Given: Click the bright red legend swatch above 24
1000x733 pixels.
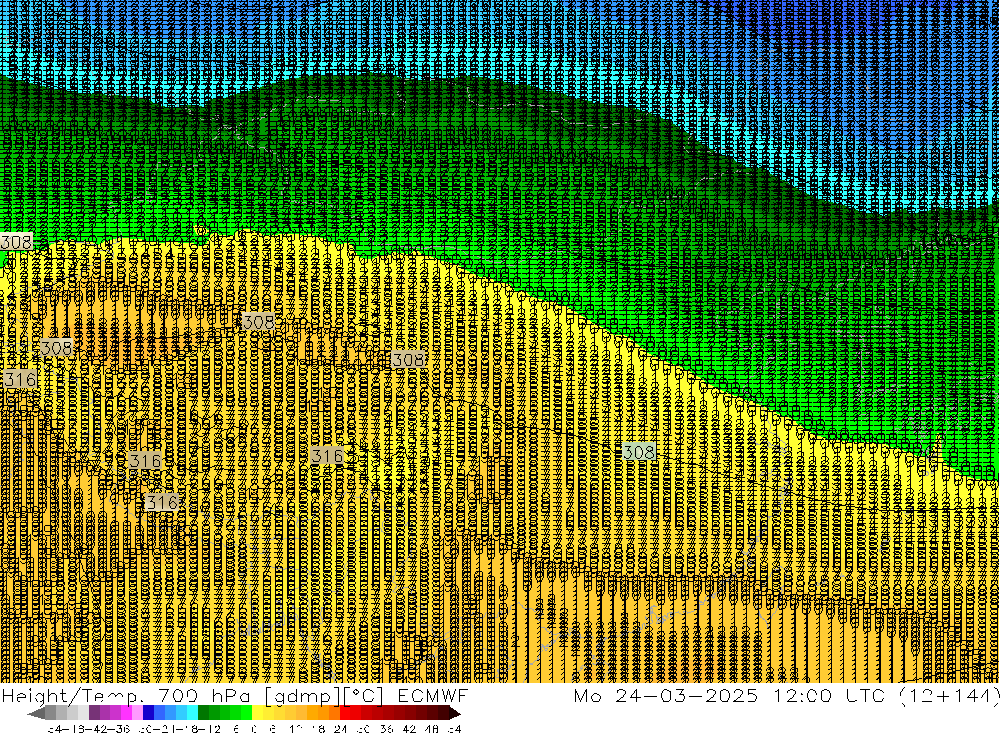Looking at the screenshot, I should (x=346, y=713).
